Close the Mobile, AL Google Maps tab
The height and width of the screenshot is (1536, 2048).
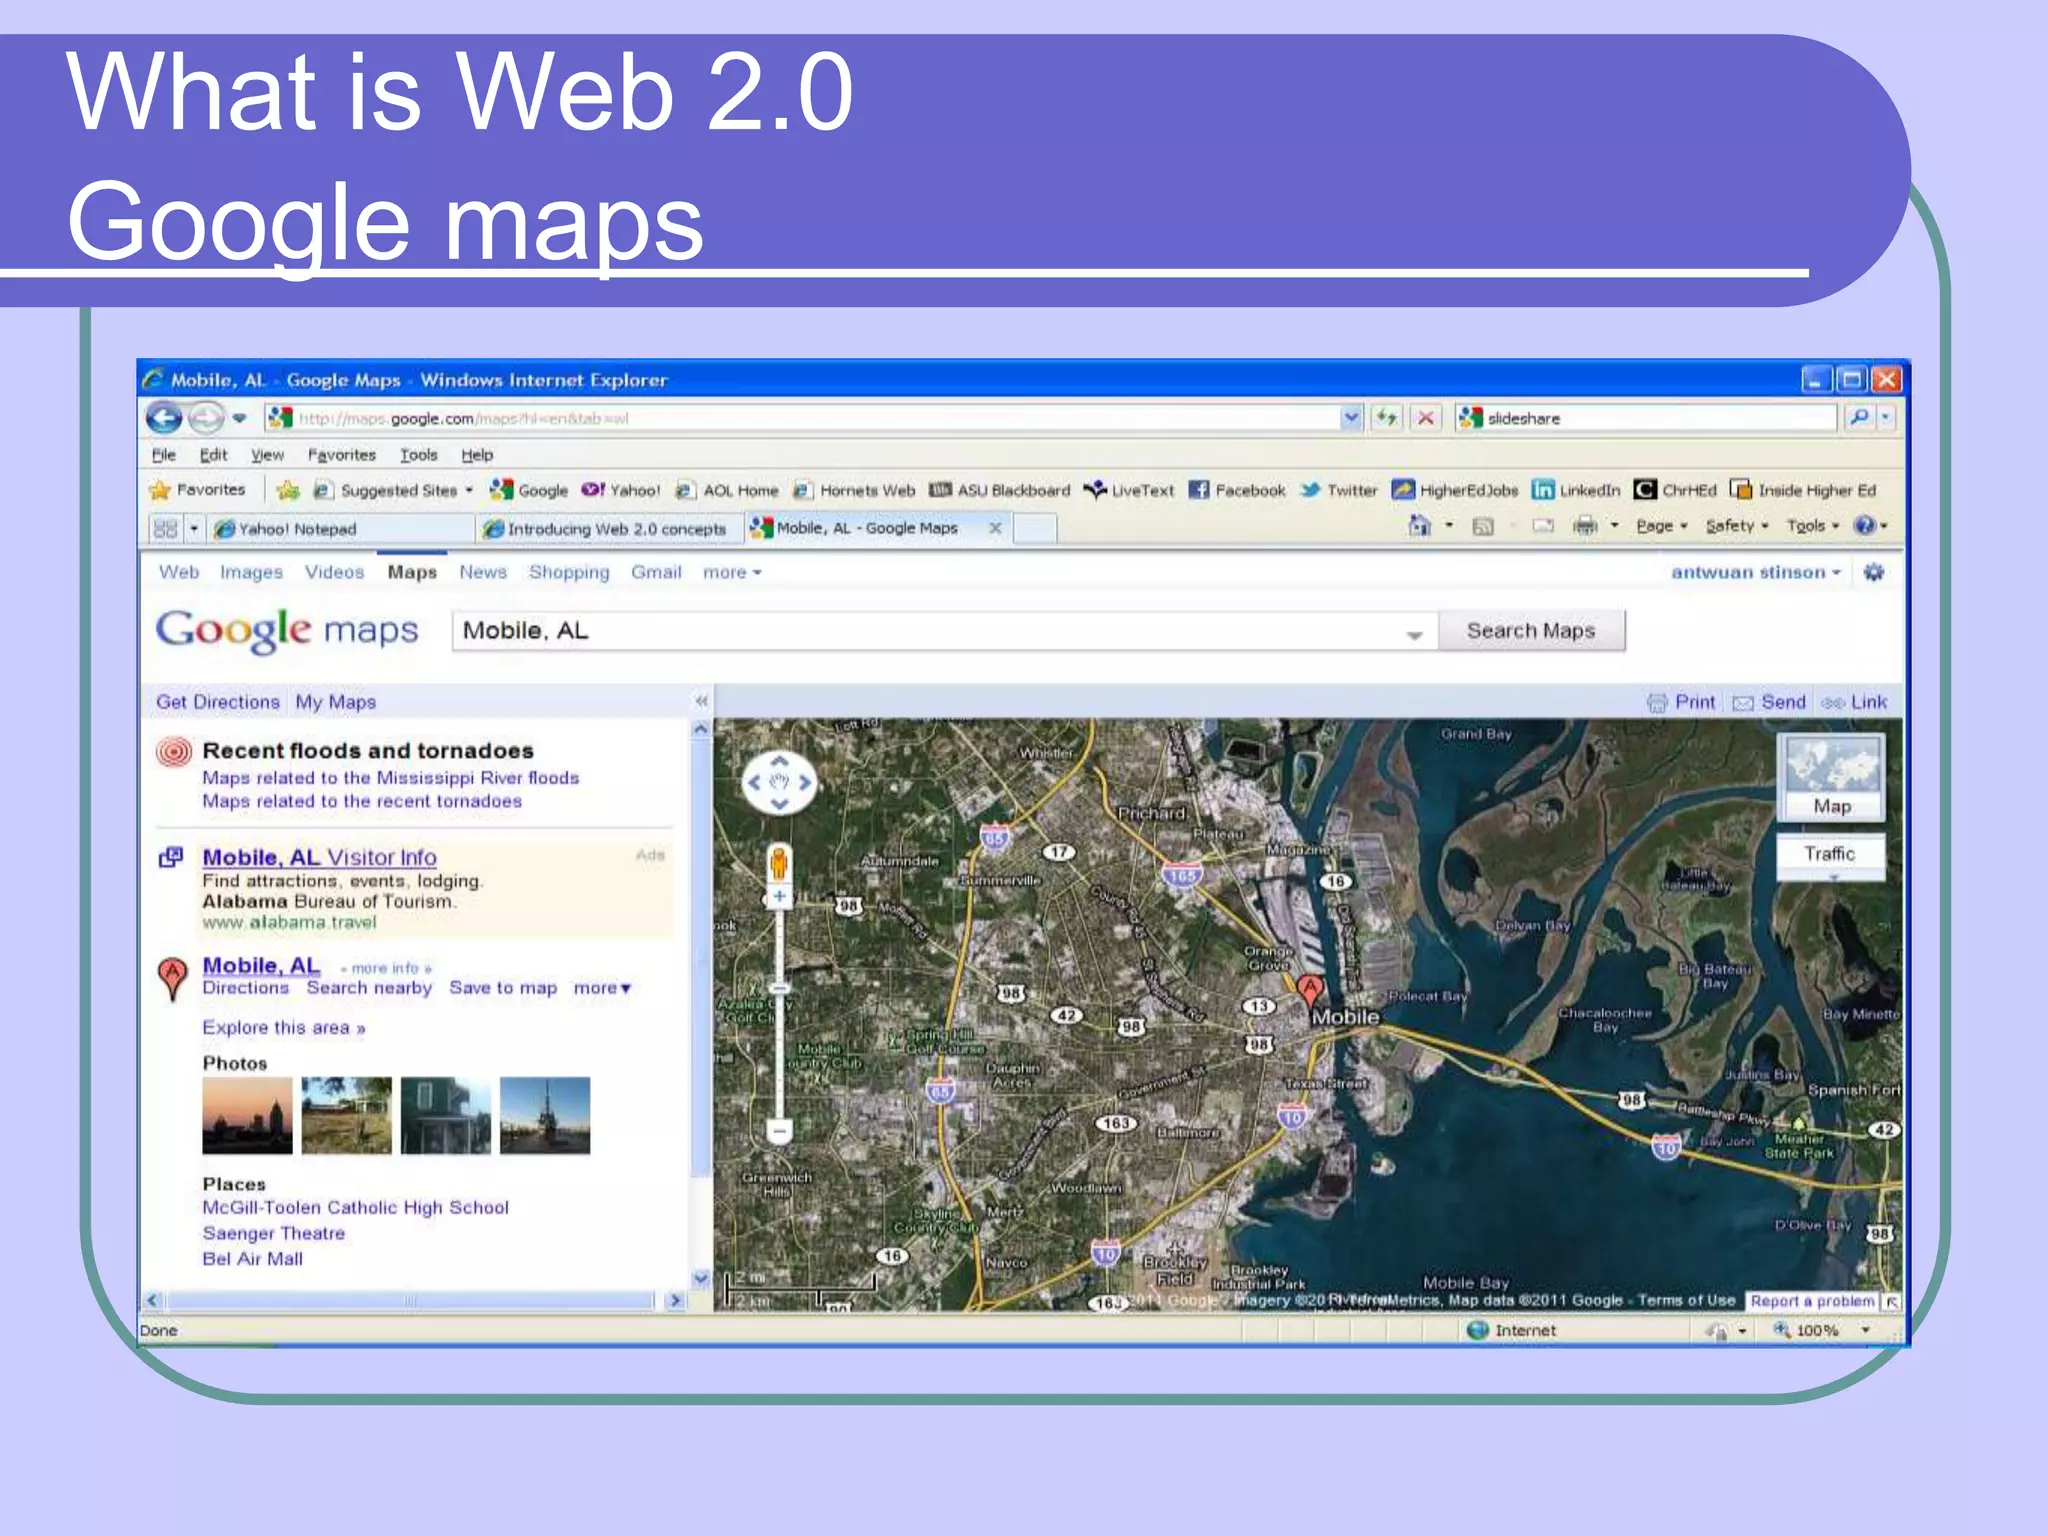click(995, 528)
